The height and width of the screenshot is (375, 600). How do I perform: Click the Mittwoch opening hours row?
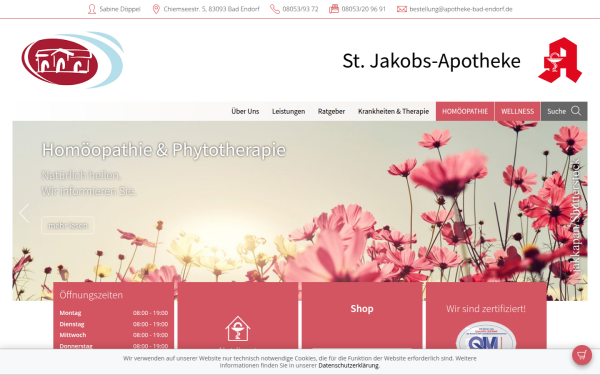[x=114, y=335]
